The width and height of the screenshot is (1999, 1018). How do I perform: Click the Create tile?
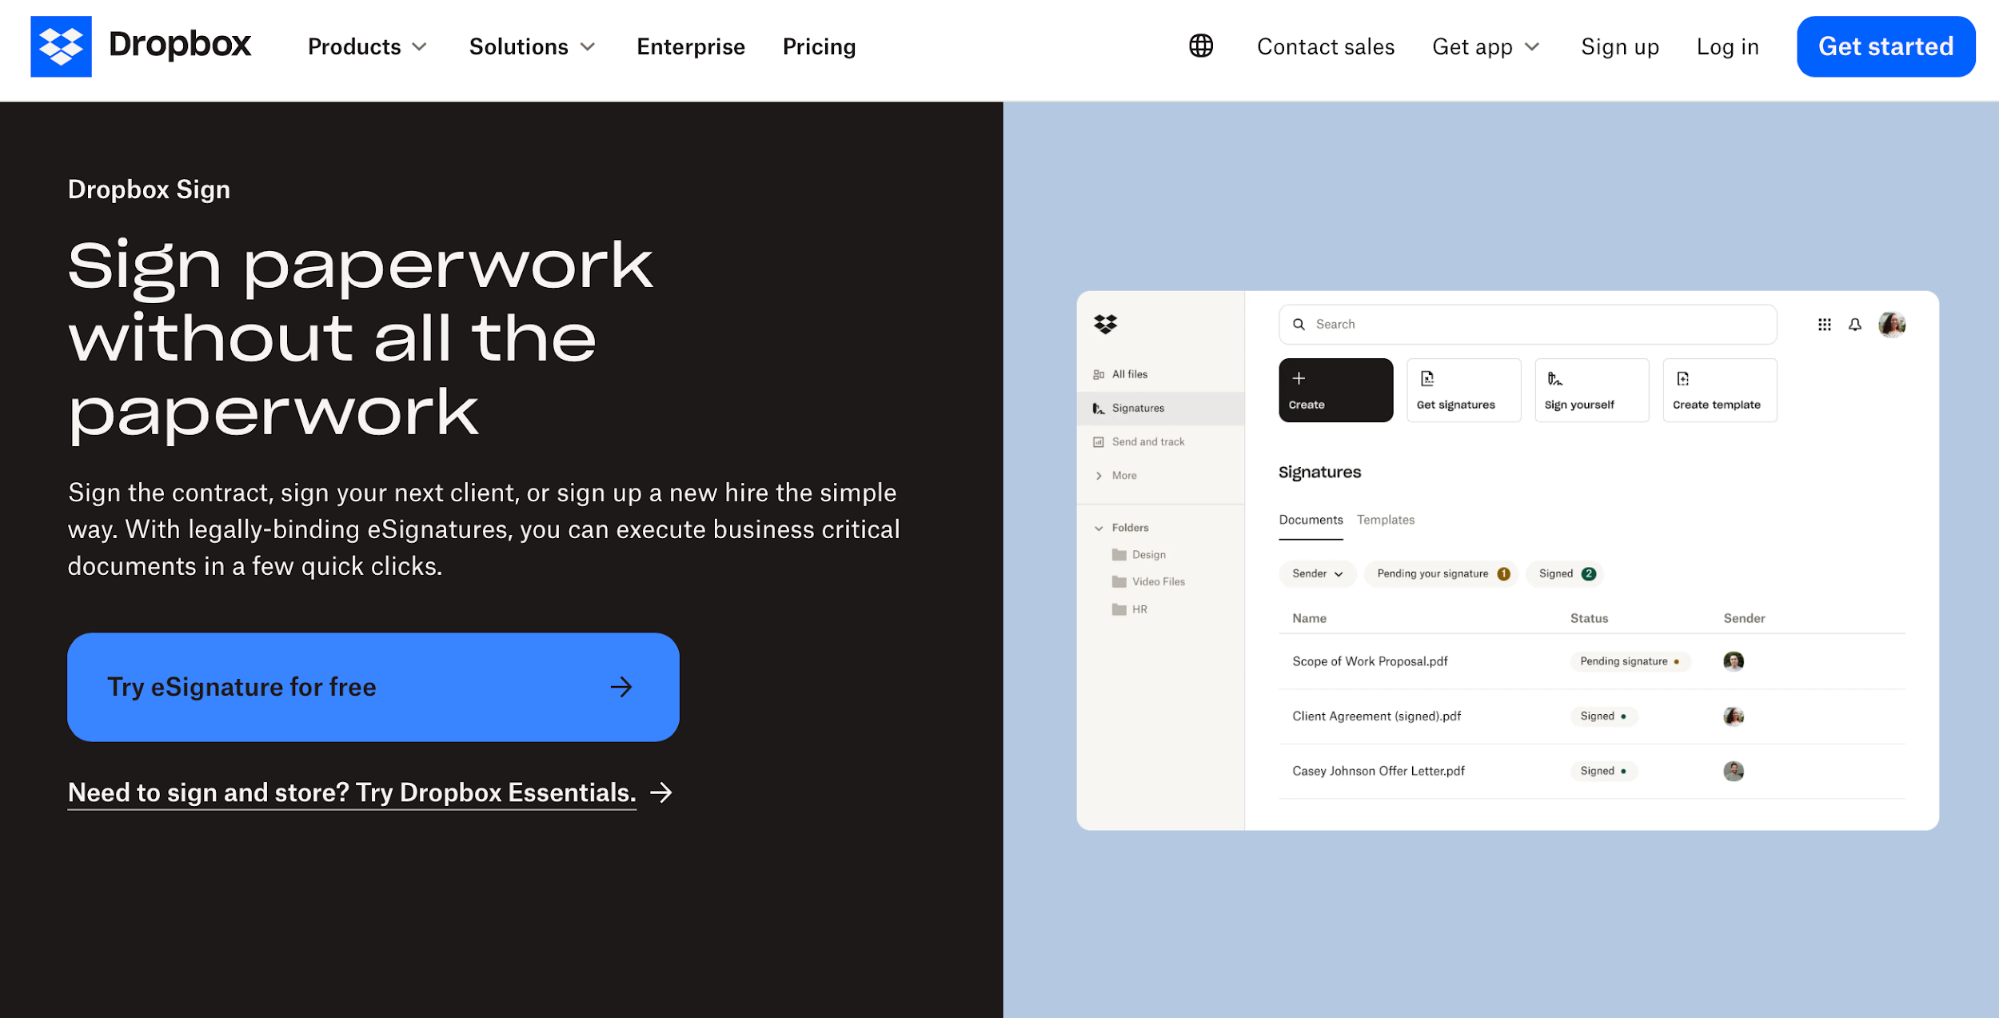point(1336,390)
